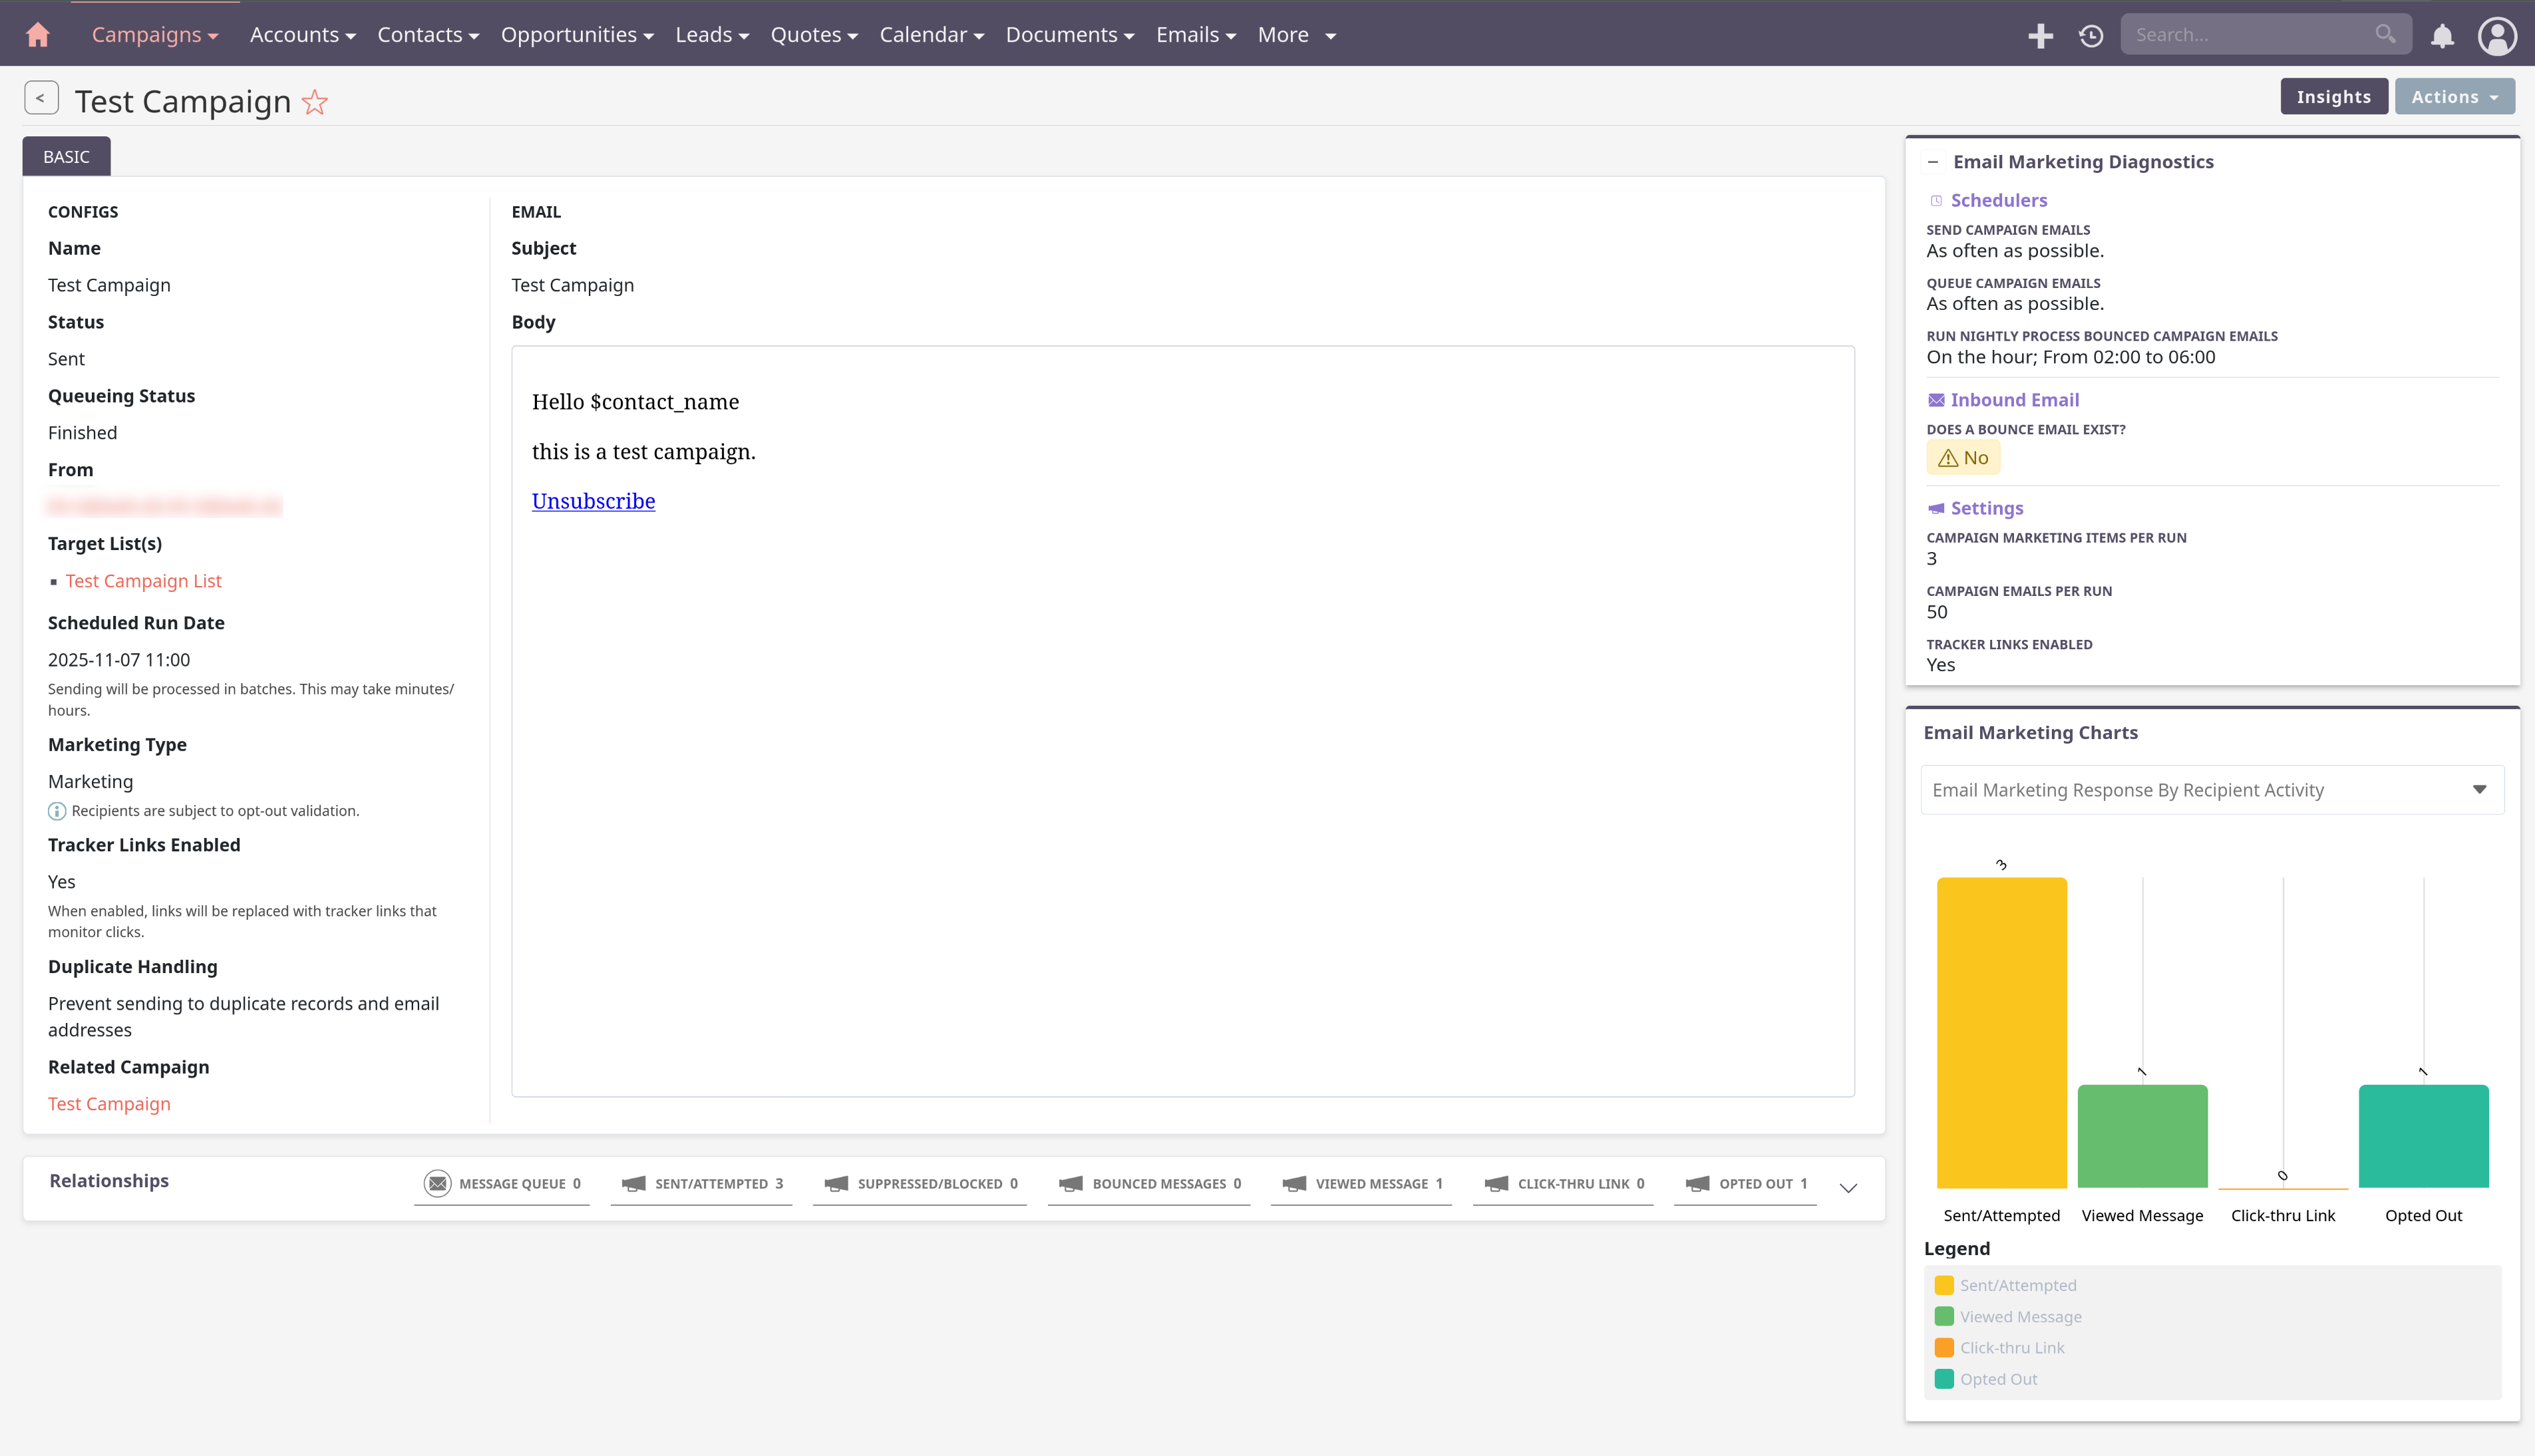Open Test Campaign List target link
Screen dimensions: 2535x1456
[143, 581]
